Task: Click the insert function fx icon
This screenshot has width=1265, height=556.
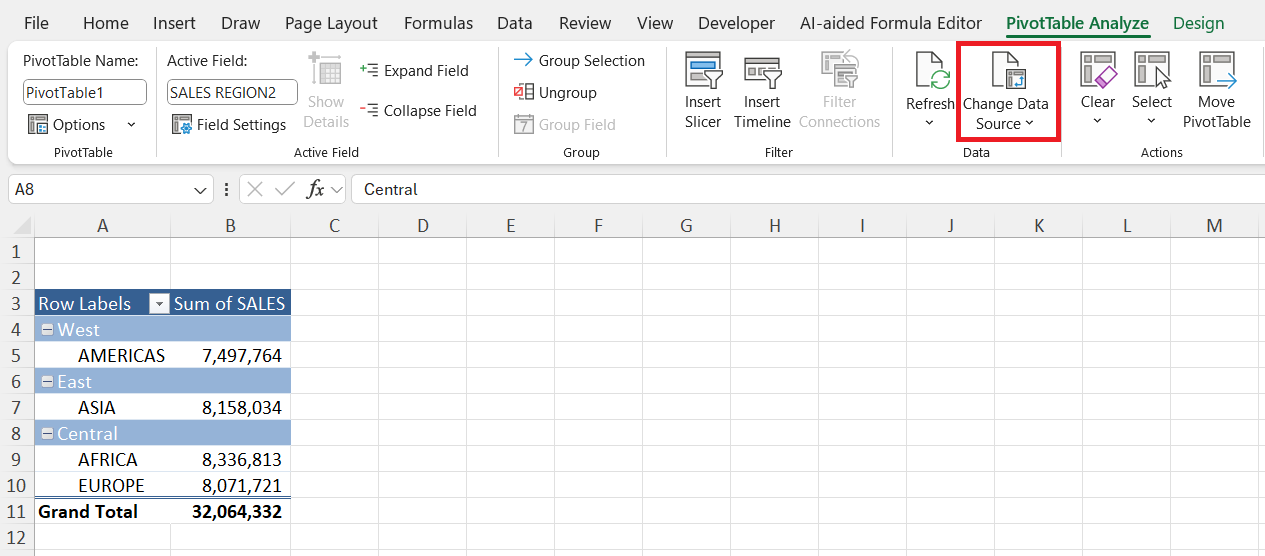Action: (315, 189)
